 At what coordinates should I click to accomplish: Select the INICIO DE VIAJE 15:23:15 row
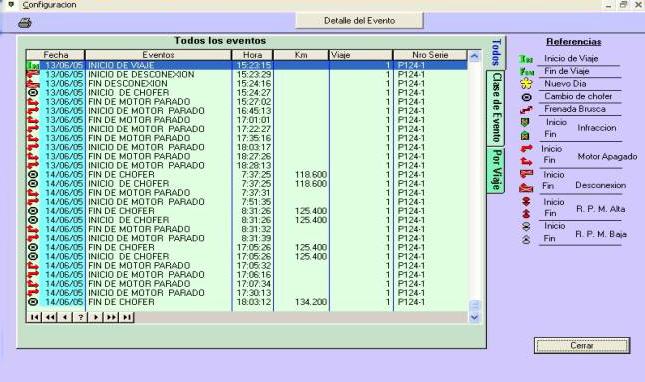[x=247, y=65]
